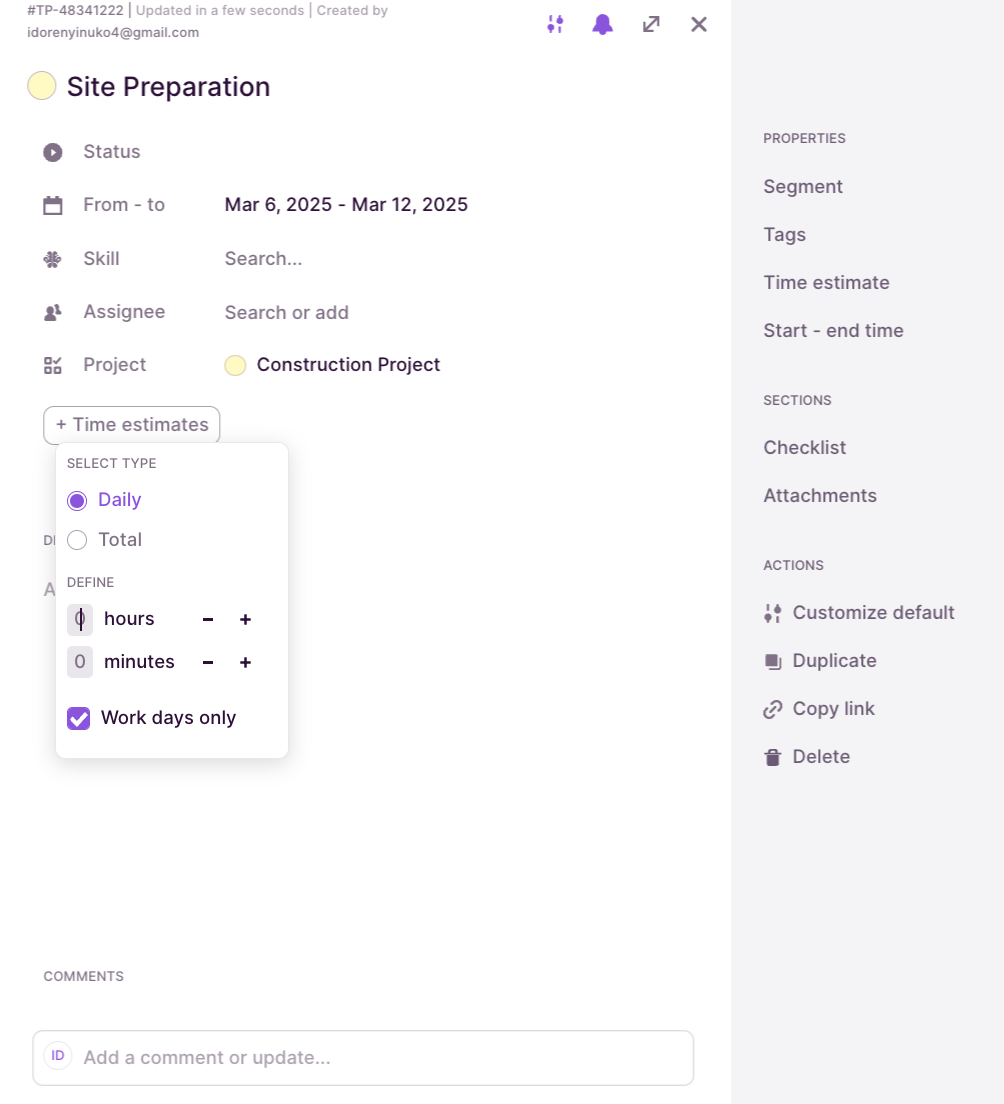Click the settings sliders icon in the header
1004x1104 pixels.
point(556,24)
